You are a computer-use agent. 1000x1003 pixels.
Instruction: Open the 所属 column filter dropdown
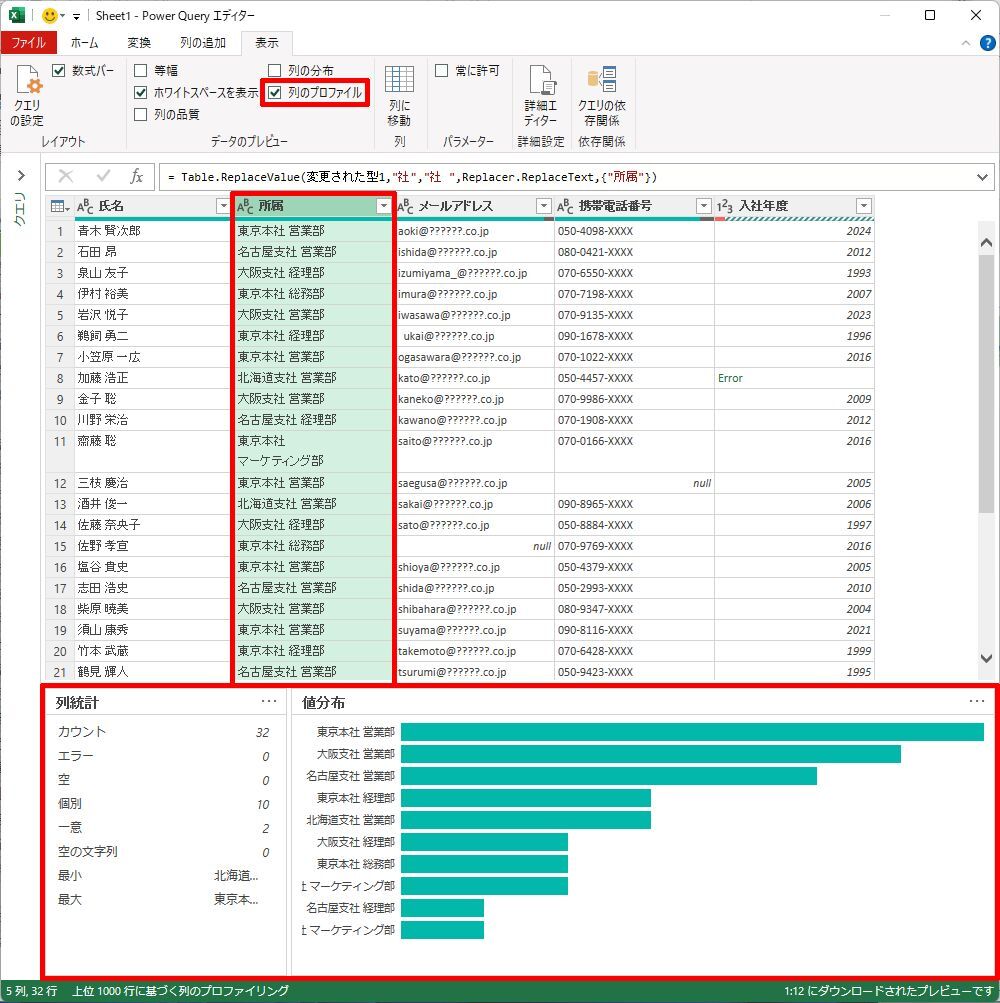point(383,206)
